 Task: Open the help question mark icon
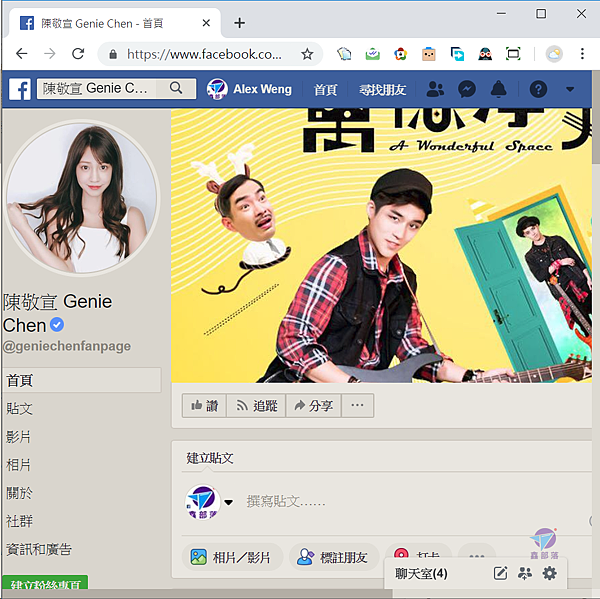(x=538, y=89)
